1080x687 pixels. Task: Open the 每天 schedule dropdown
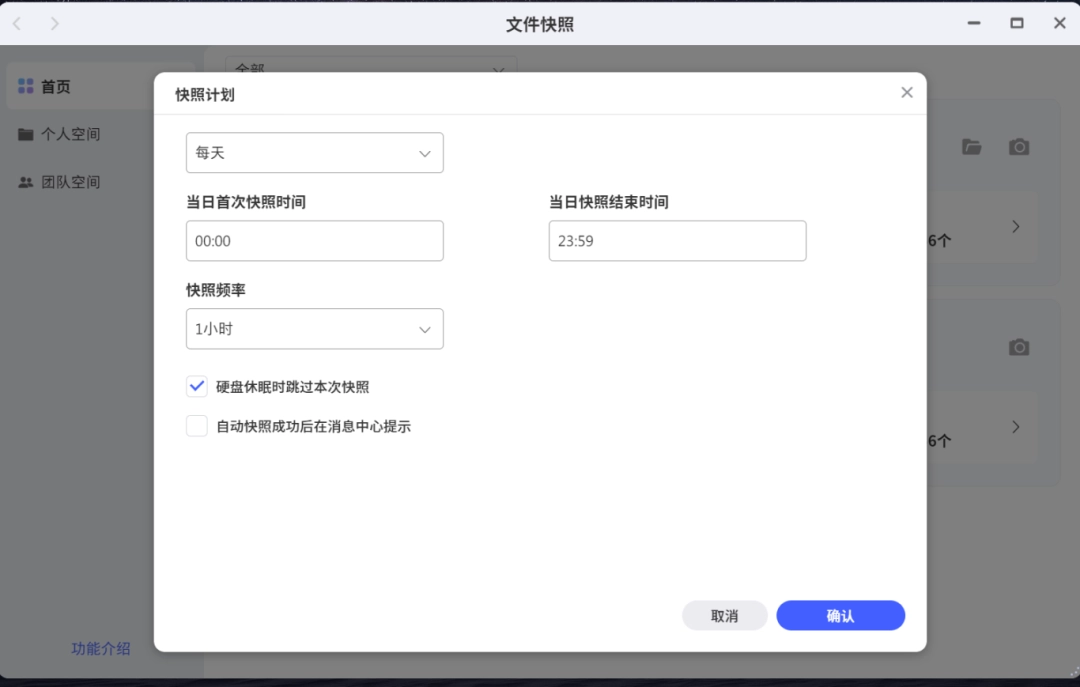pyautogui.click(x=314, y=153)
